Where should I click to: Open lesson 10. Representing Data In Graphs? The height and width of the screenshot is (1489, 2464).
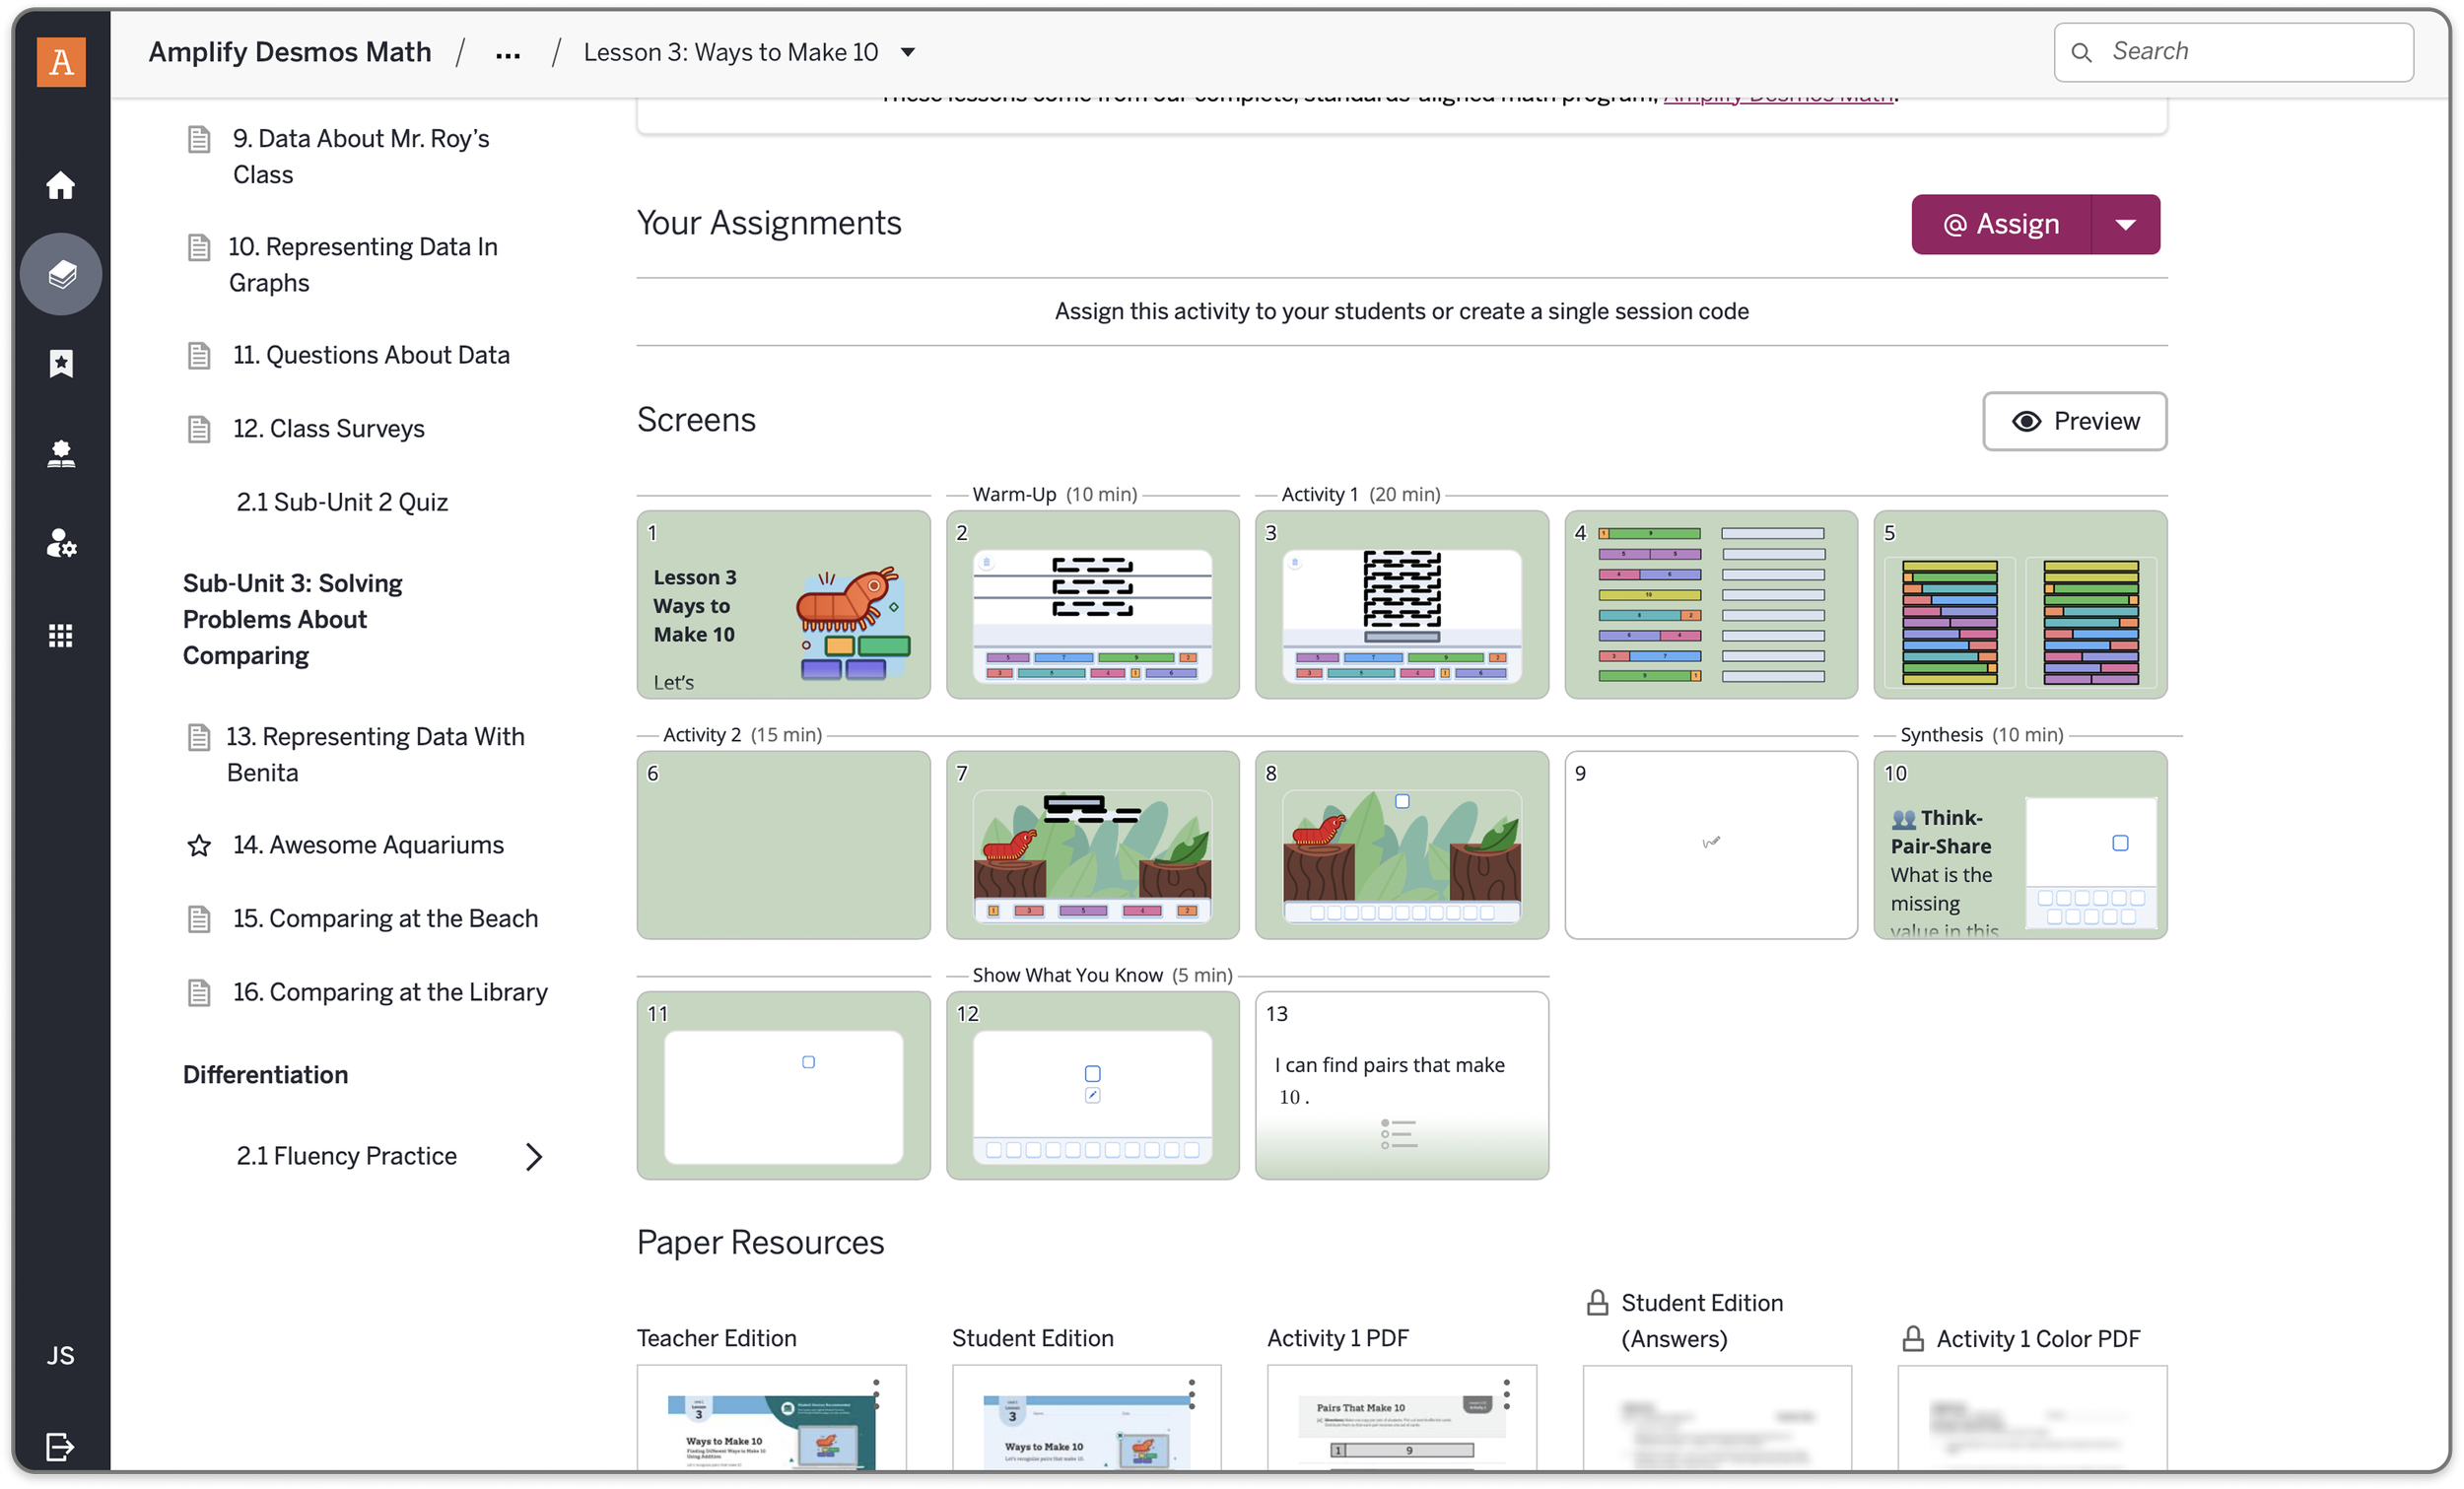(363, 265)
